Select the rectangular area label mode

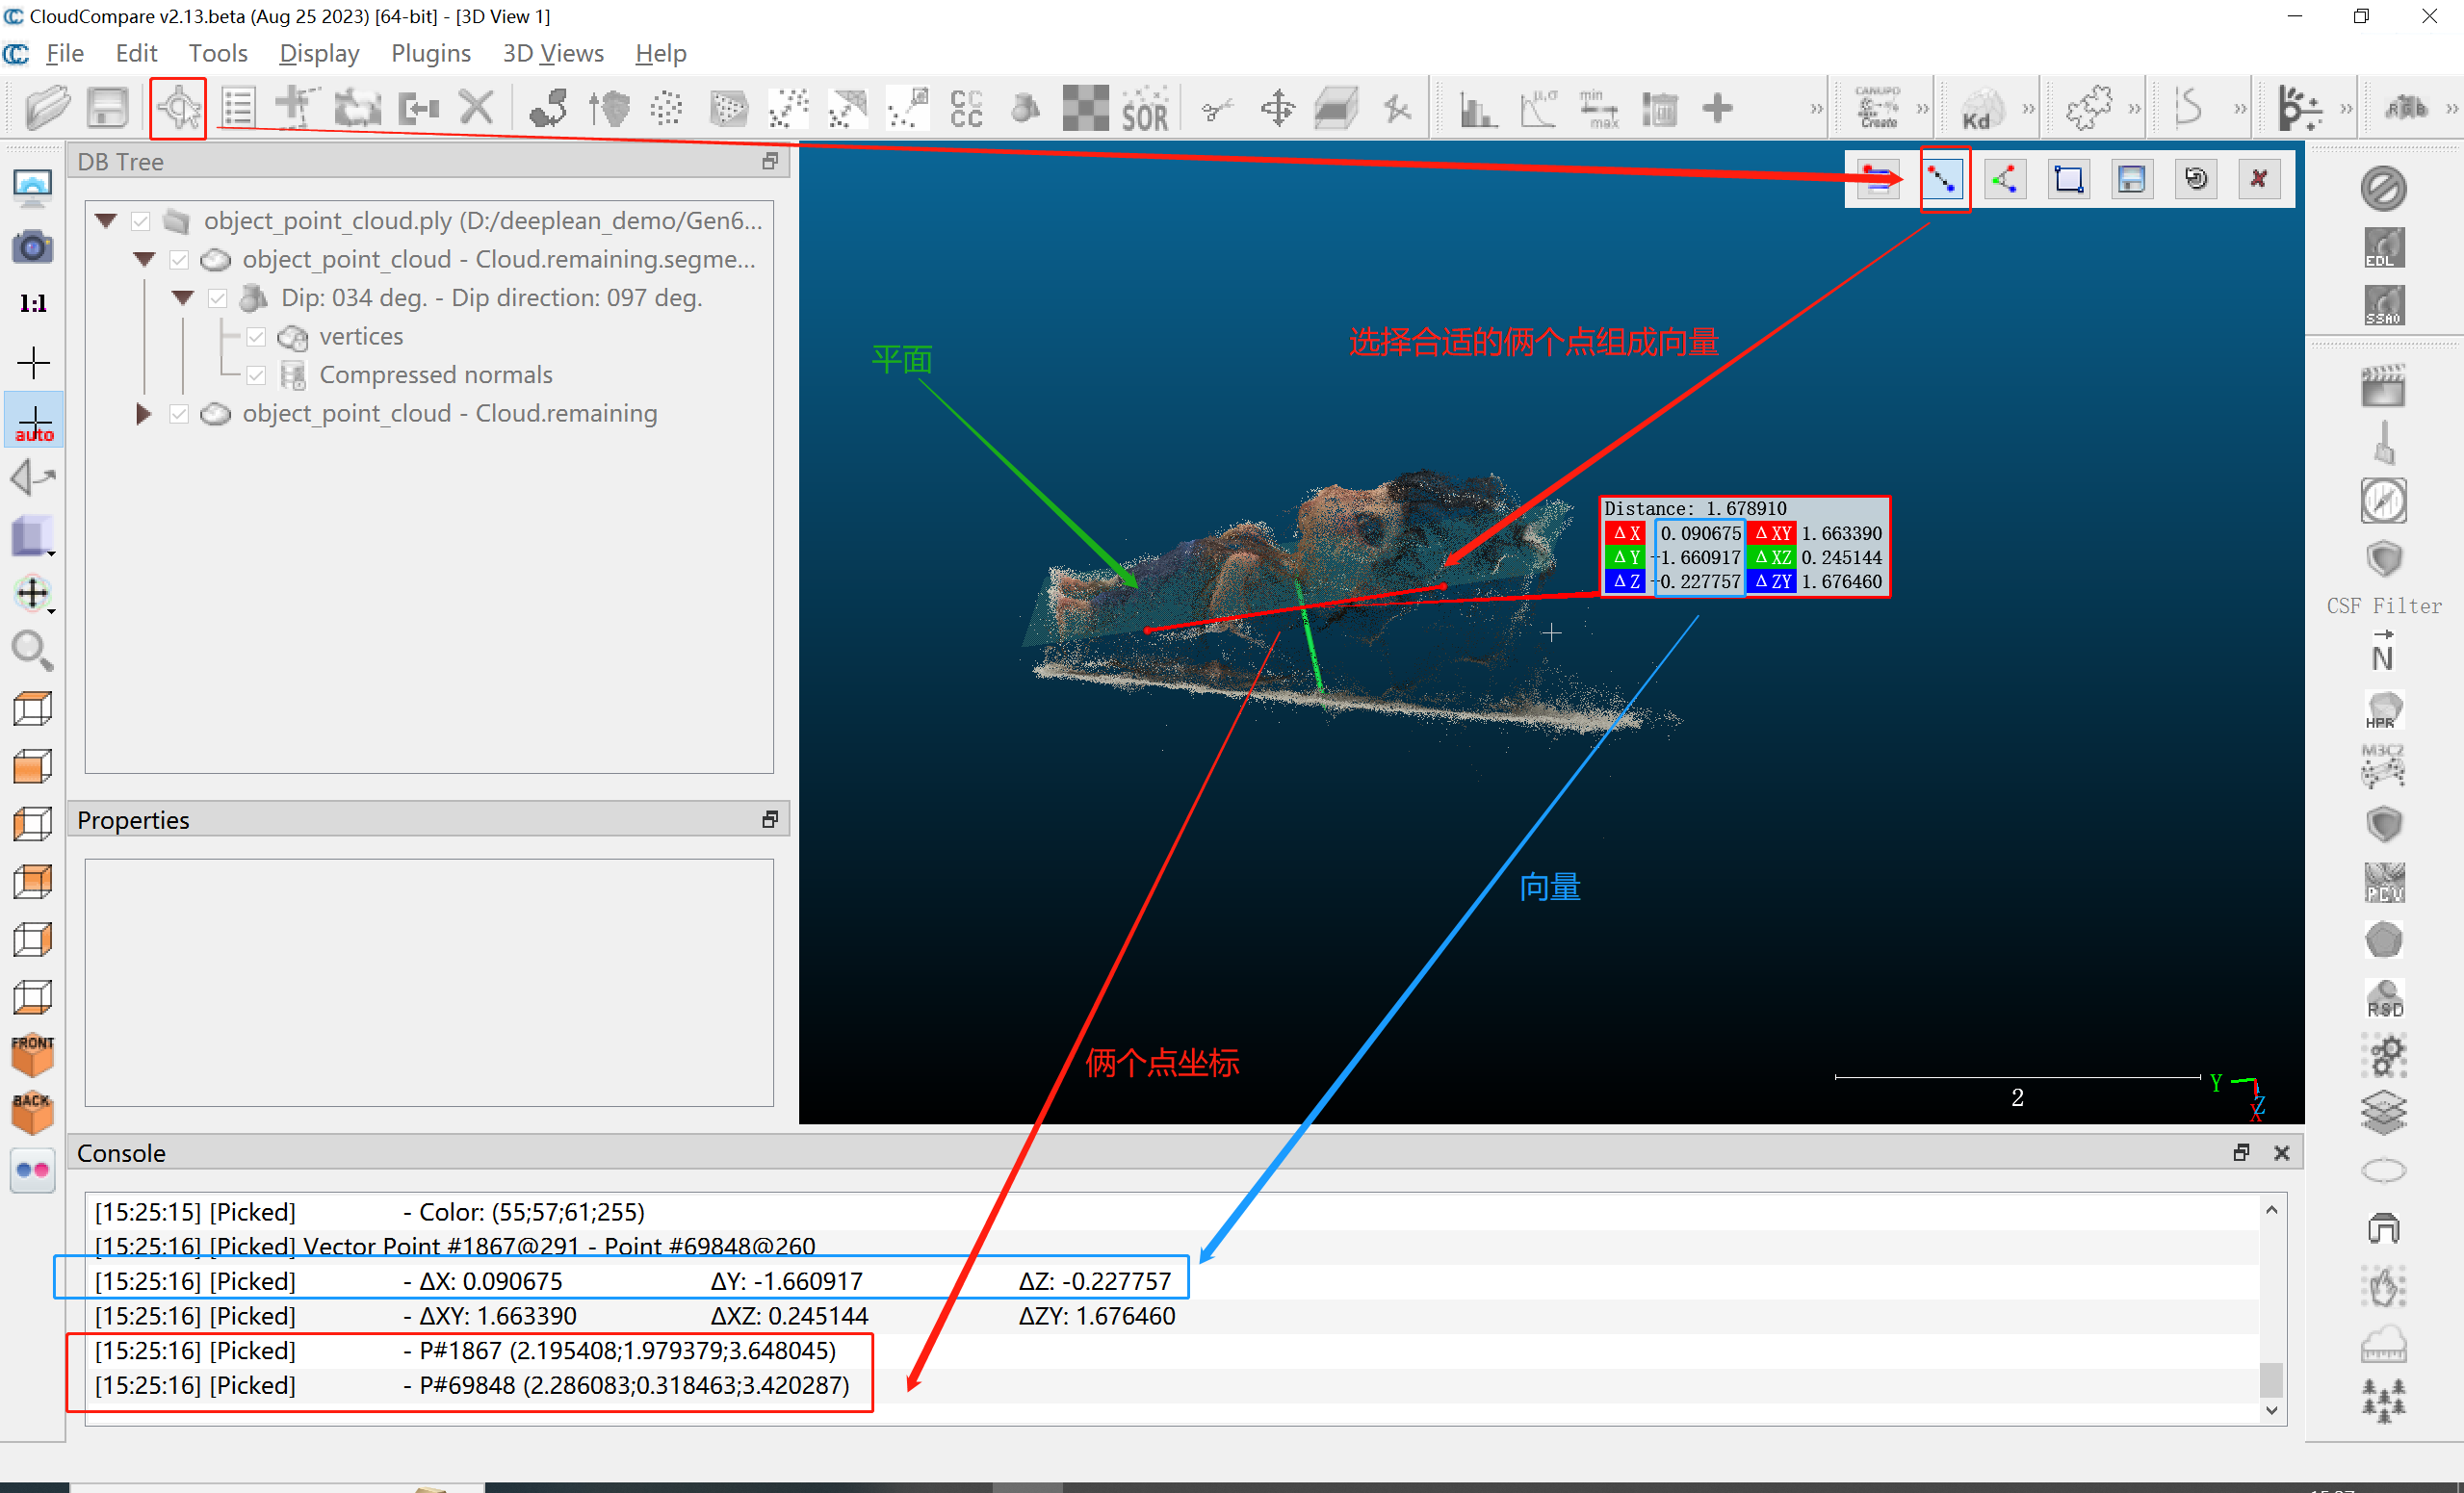point(2069,180)
